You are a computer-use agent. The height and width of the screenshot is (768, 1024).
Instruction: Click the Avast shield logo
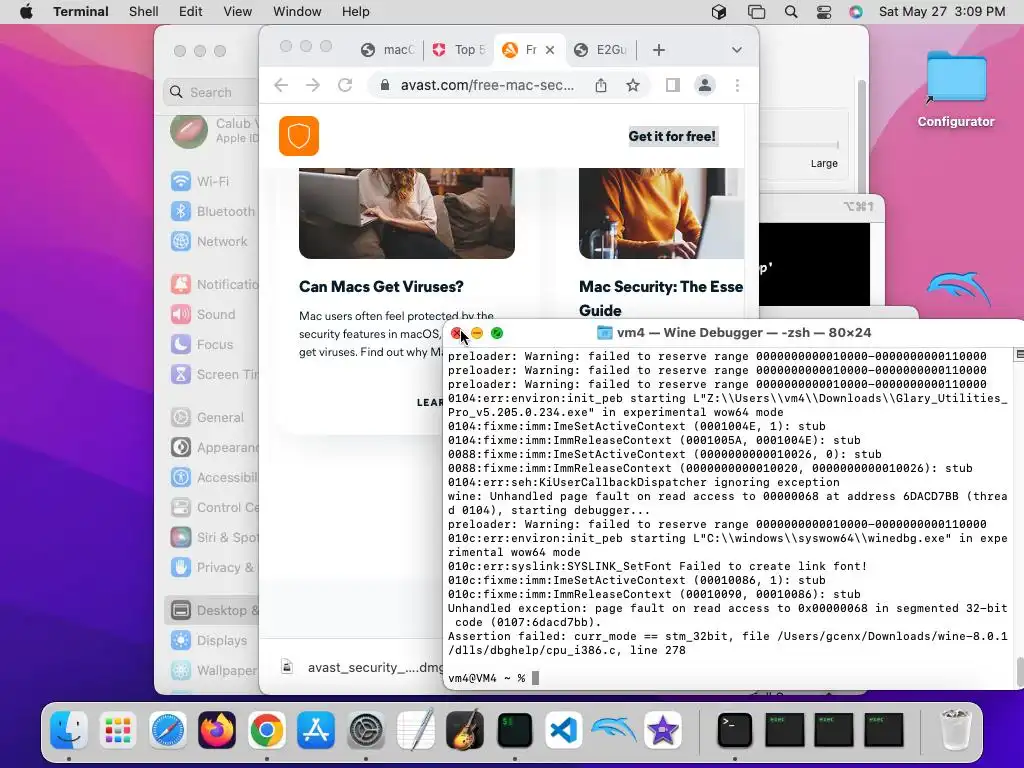299,136
